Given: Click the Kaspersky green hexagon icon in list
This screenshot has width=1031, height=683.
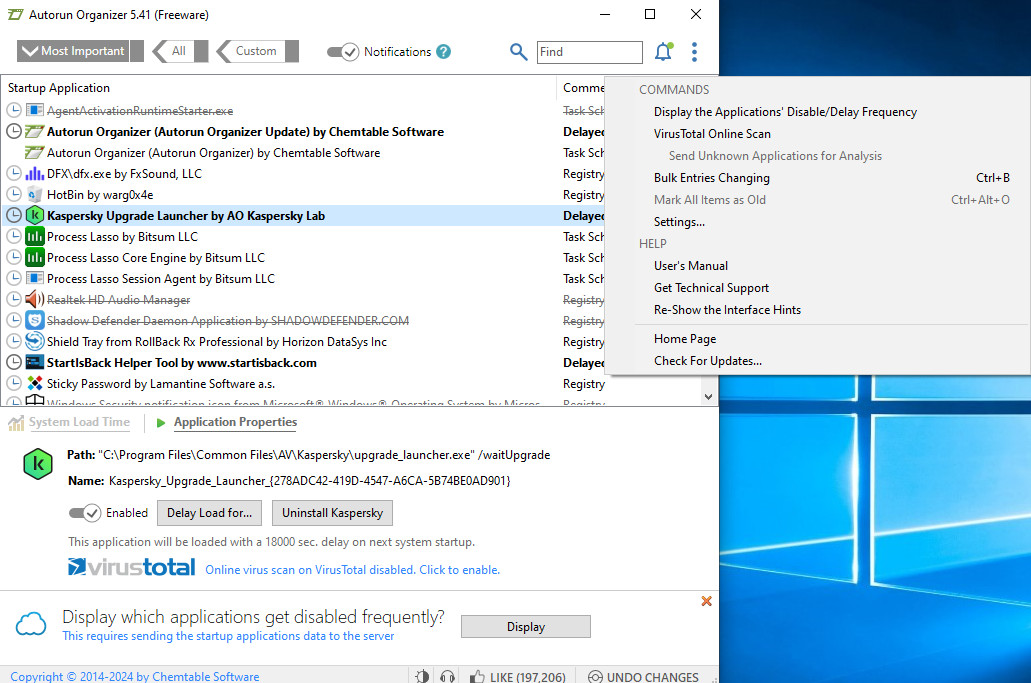Looking at the screenshot, I should (35, 215).
